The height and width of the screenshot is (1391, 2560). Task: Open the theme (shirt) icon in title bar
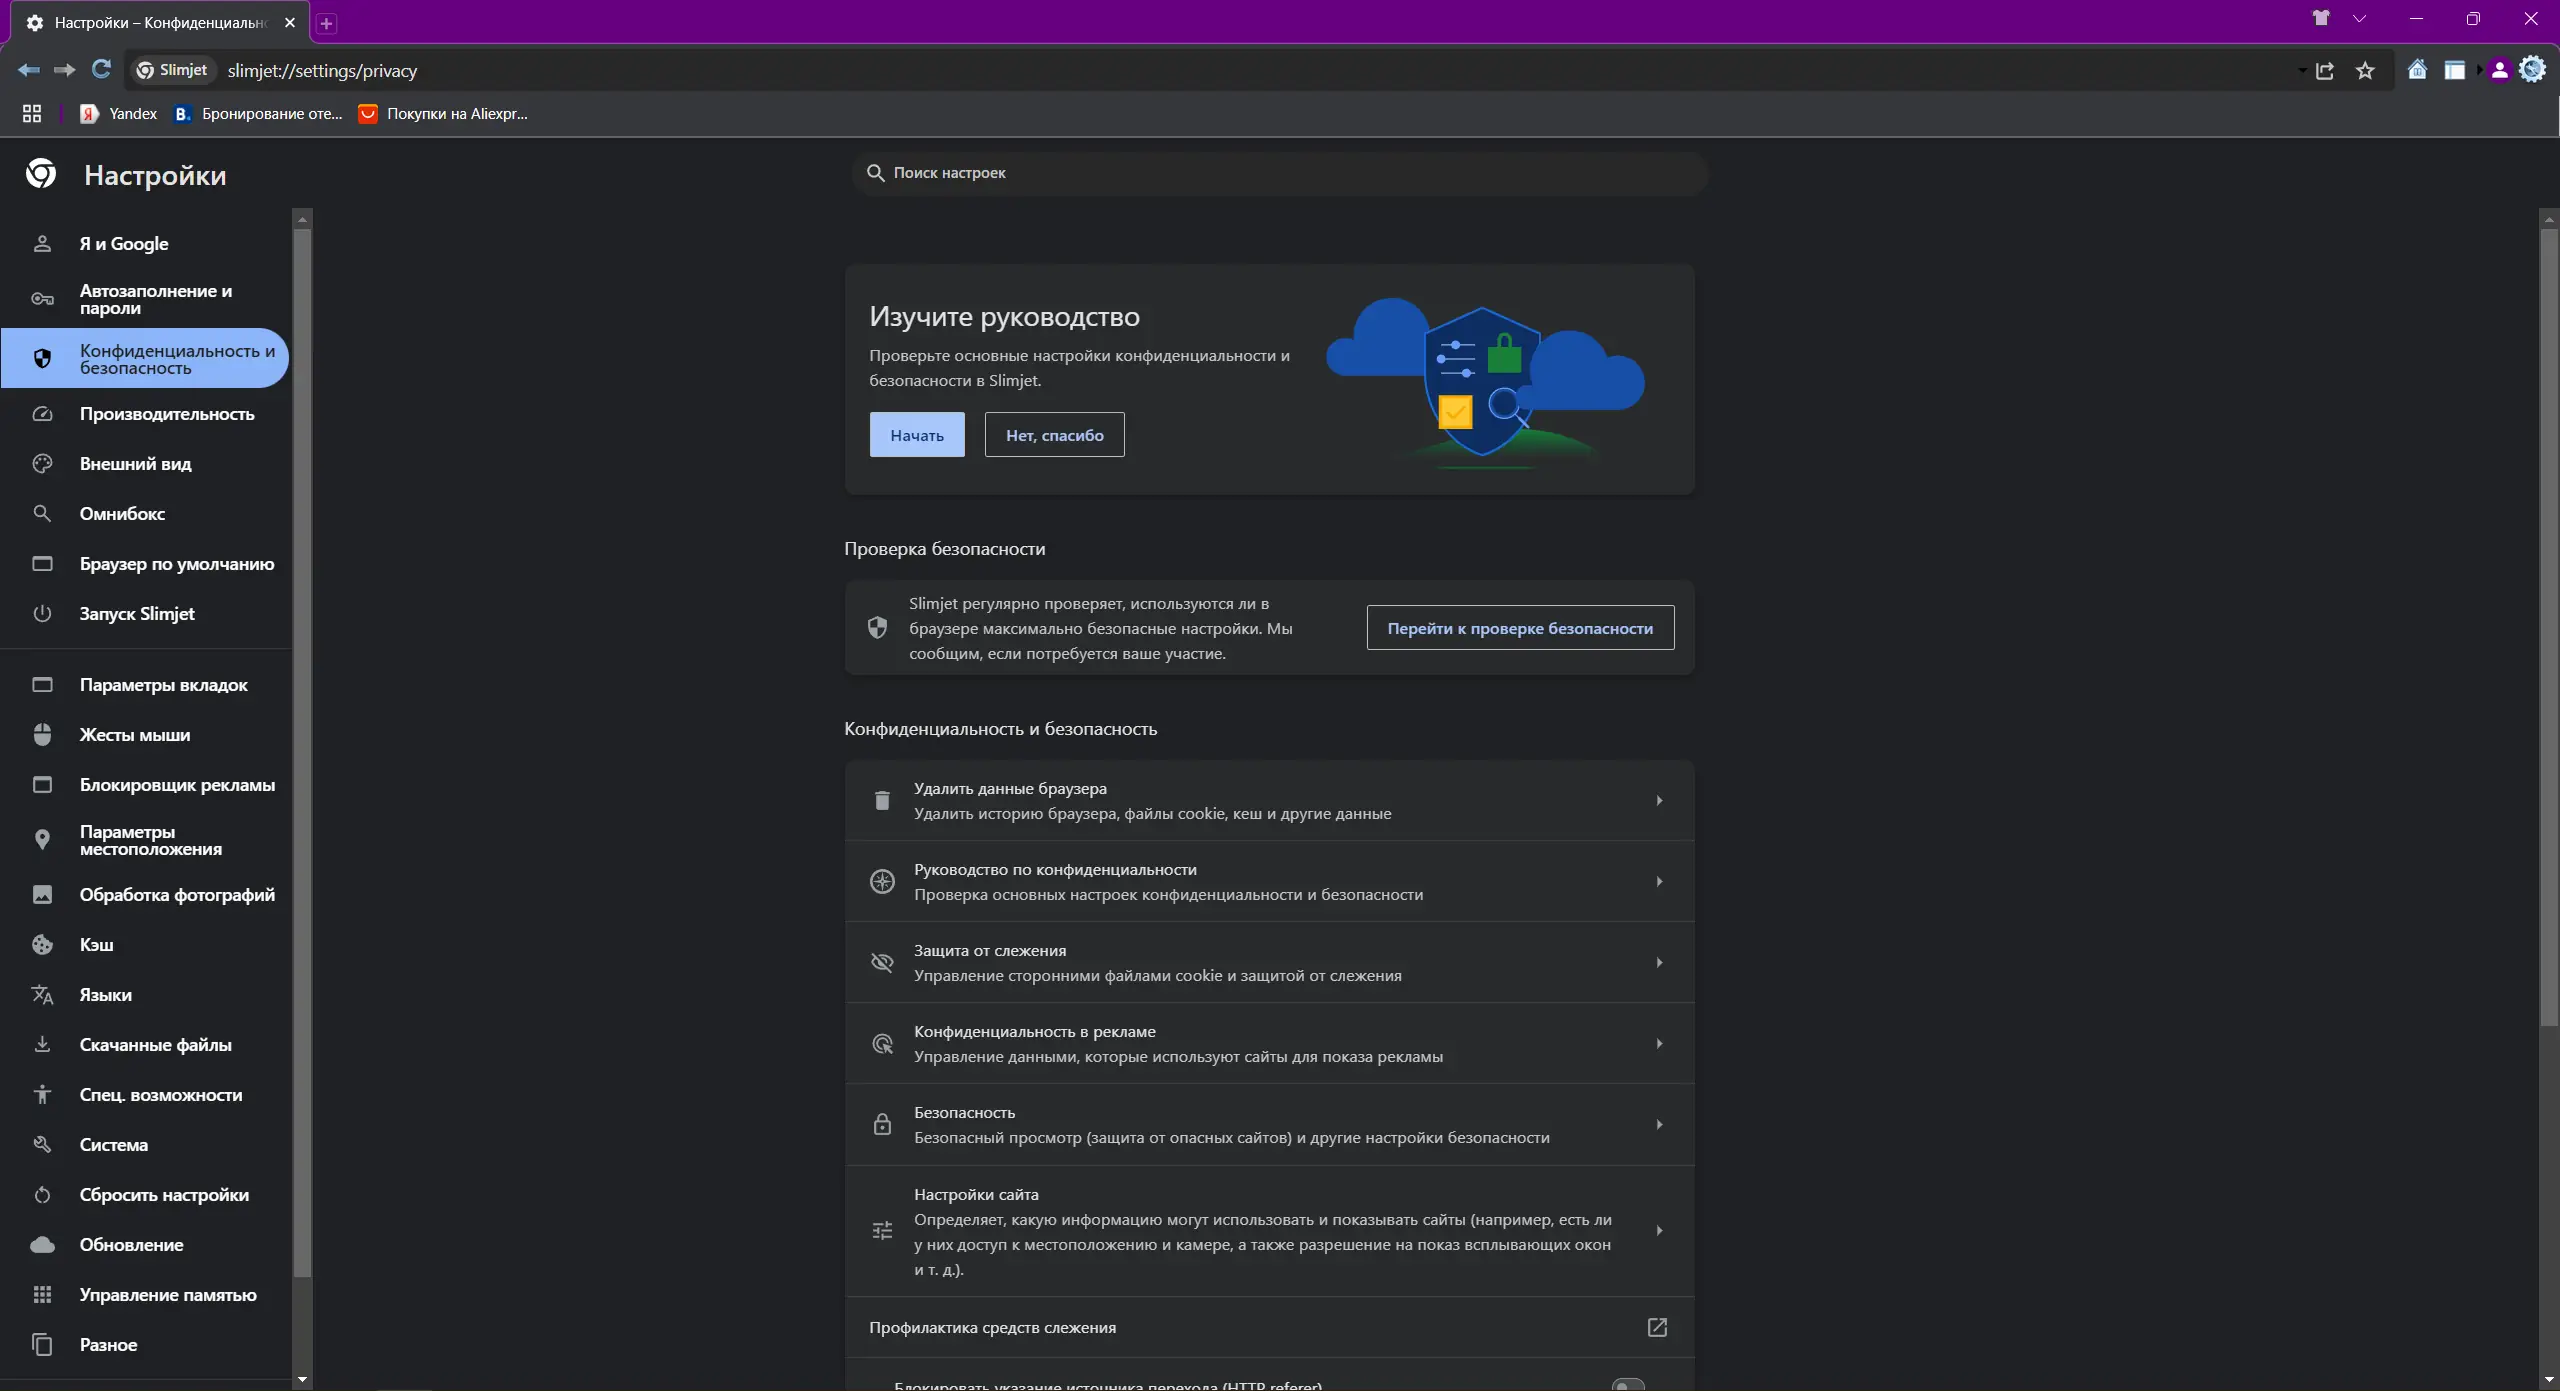click(2321, 18)
